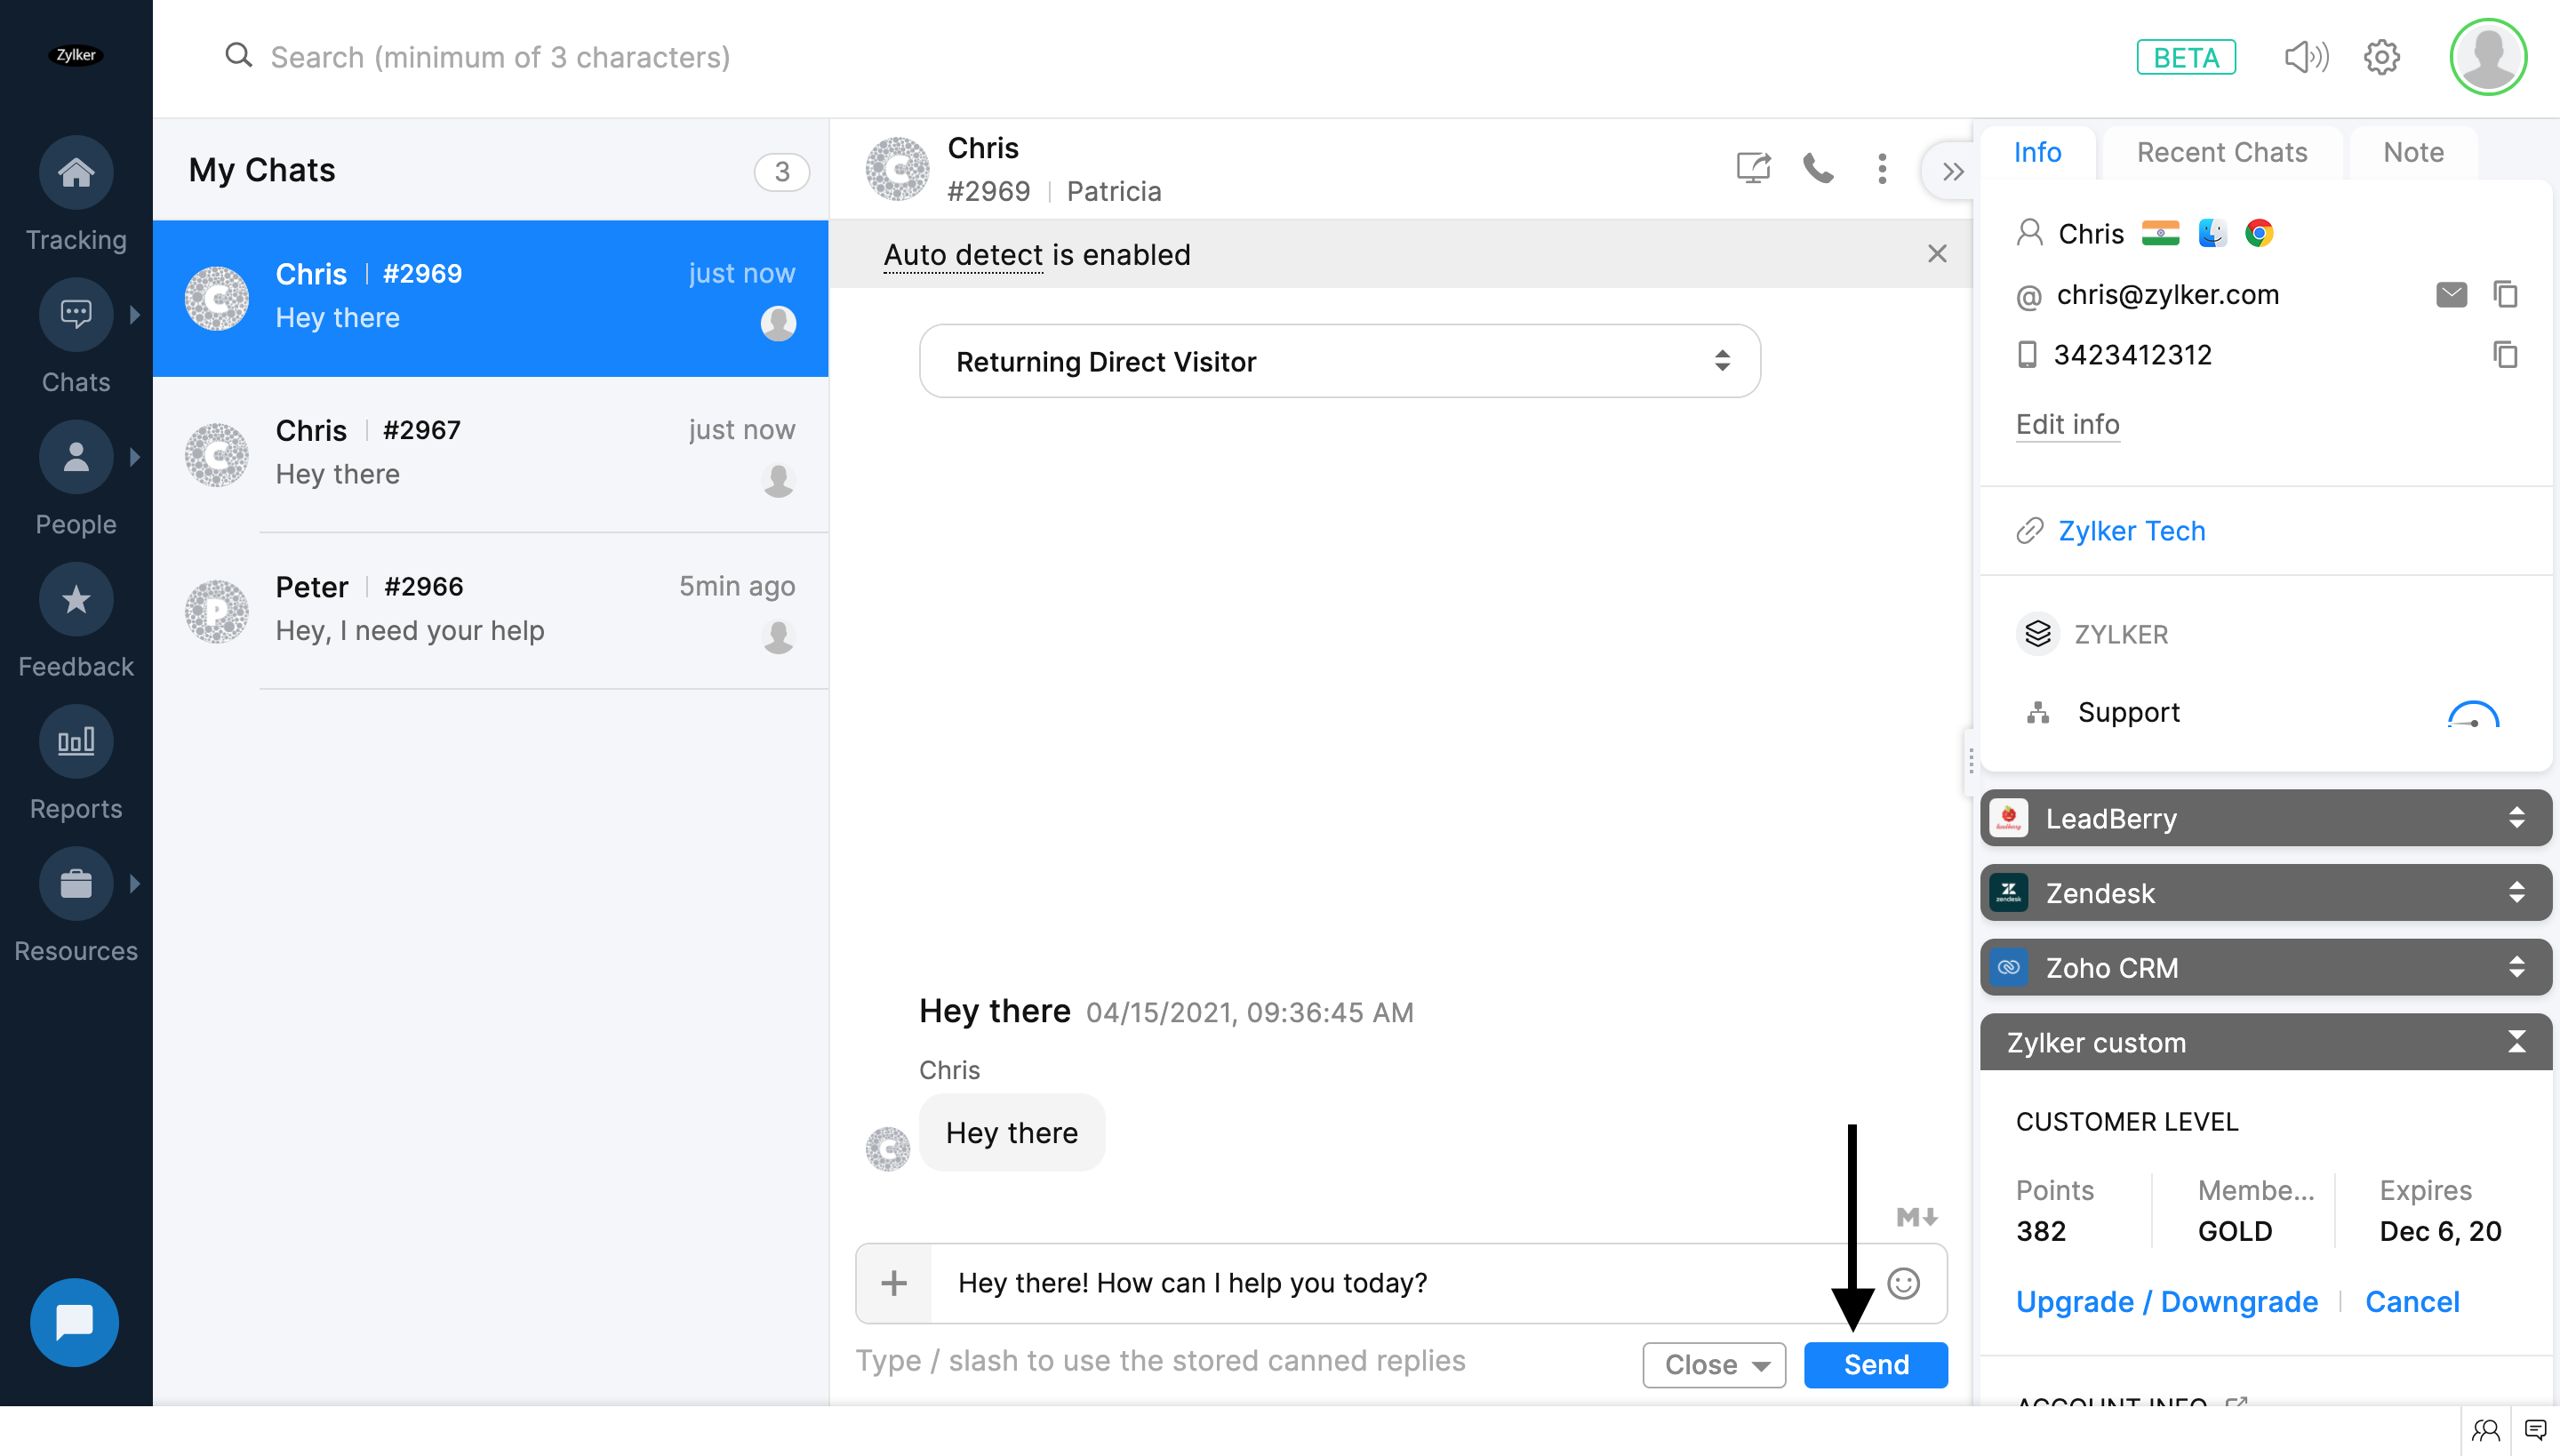Switch to Recent Chats tab

(x=2221, y=152)
